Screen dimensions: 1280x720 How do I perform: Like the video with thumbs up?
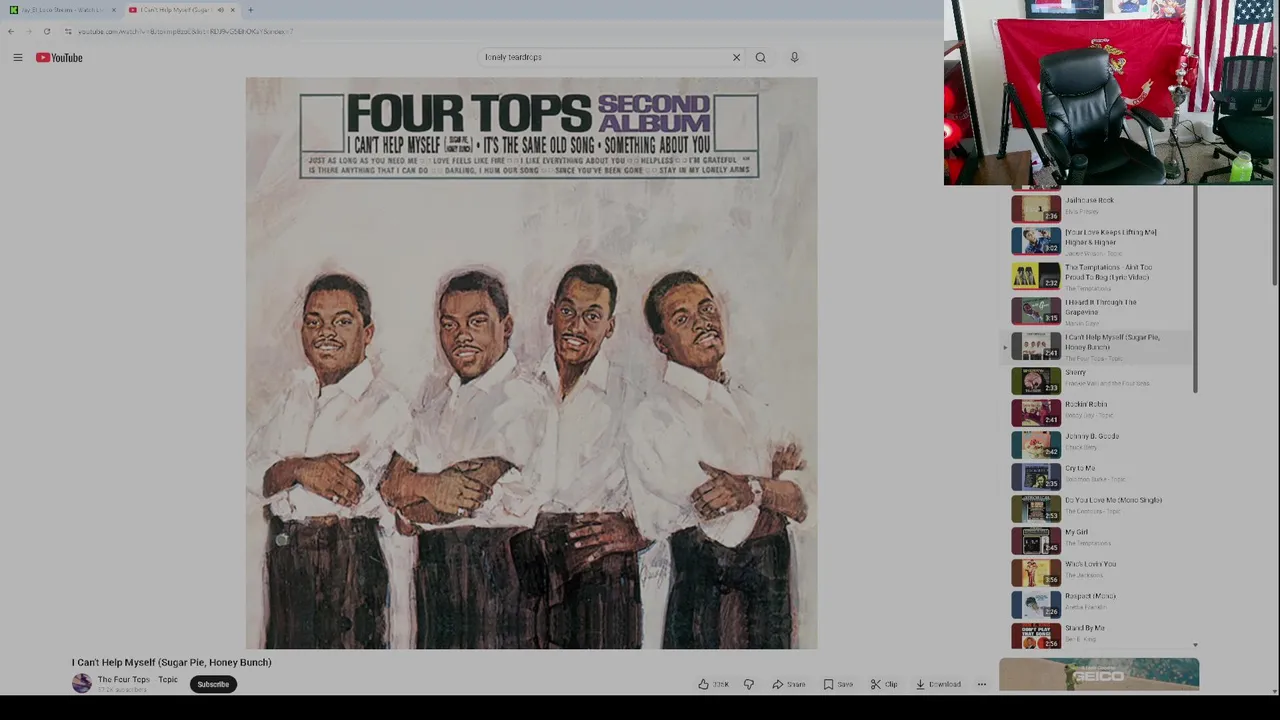click(x=713, y=684)
